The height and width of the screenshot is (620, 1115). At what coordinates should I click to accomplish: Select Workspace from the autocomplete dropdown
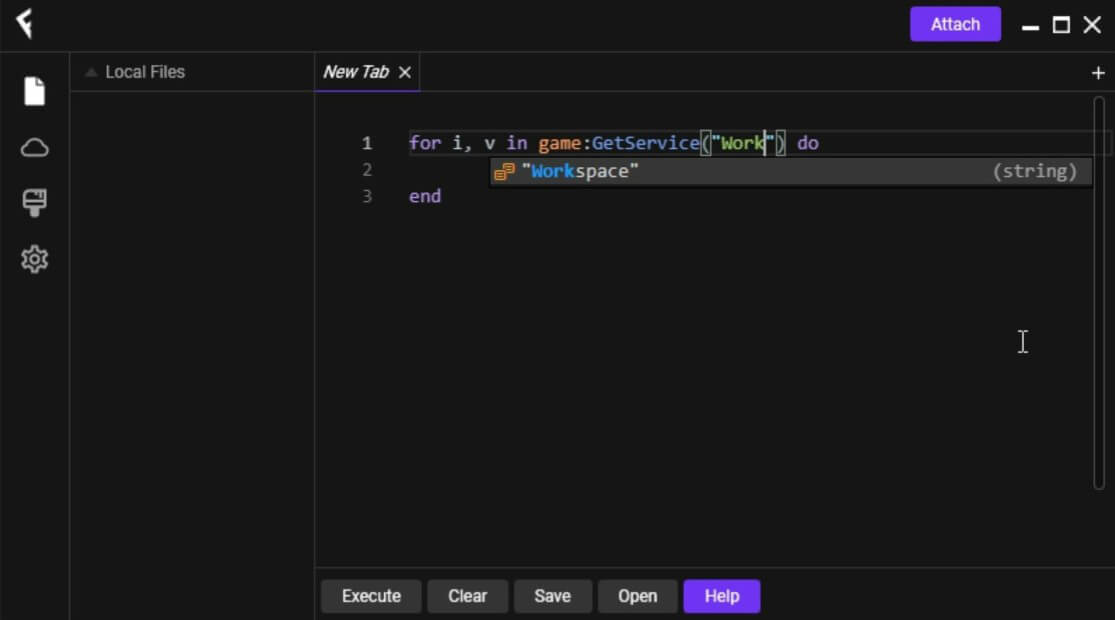(577, 171)
